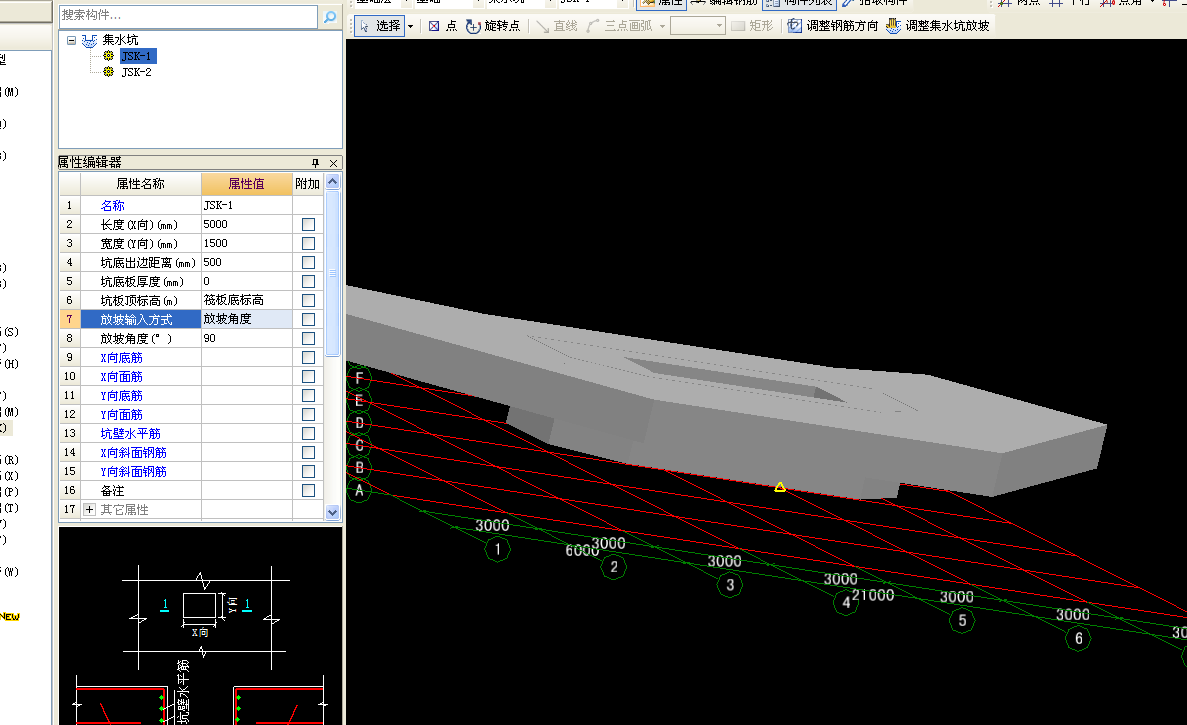The height and width of the screenshot is (725, 1187).
Task: Click the 21000 dimension label
Action: 874,596
